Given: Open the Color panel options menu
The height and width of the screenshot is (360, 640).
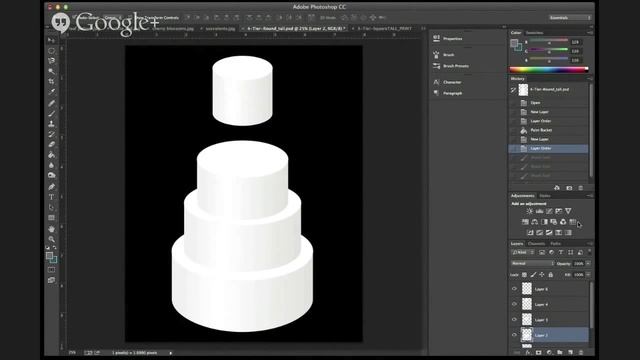Looking at the screenshot, I should point(589,33).
